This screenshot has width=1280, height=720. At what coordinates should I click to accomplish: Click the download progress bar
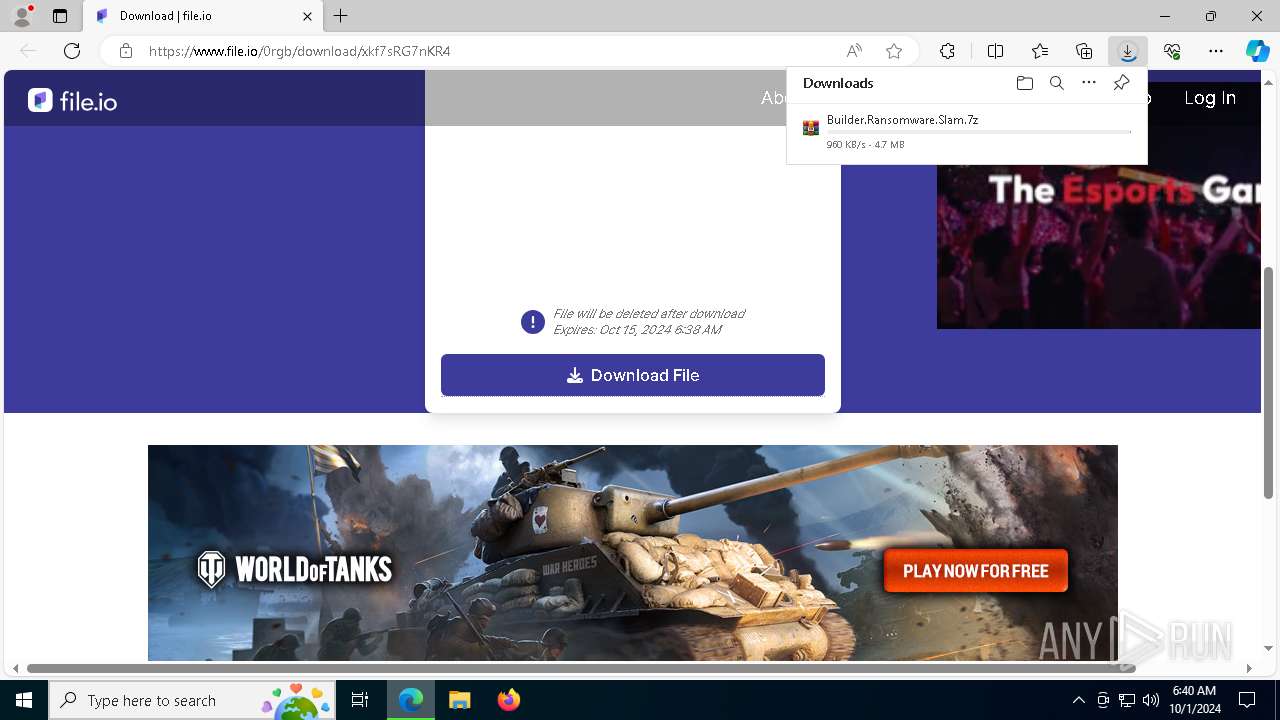click(x=979, y=132)
